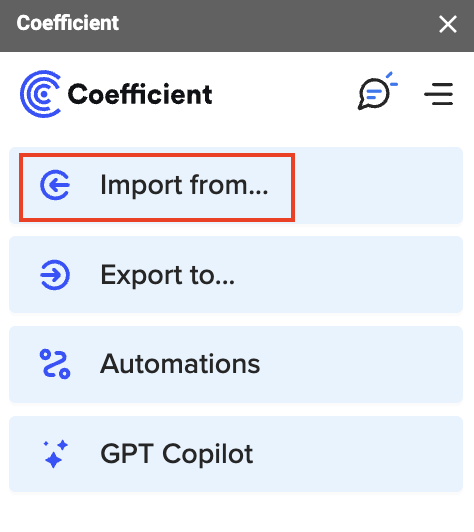Click the blue Coefficient swirl logo
Image resolution: width=474 pixels, height=532 pixels.
[41, 94]
